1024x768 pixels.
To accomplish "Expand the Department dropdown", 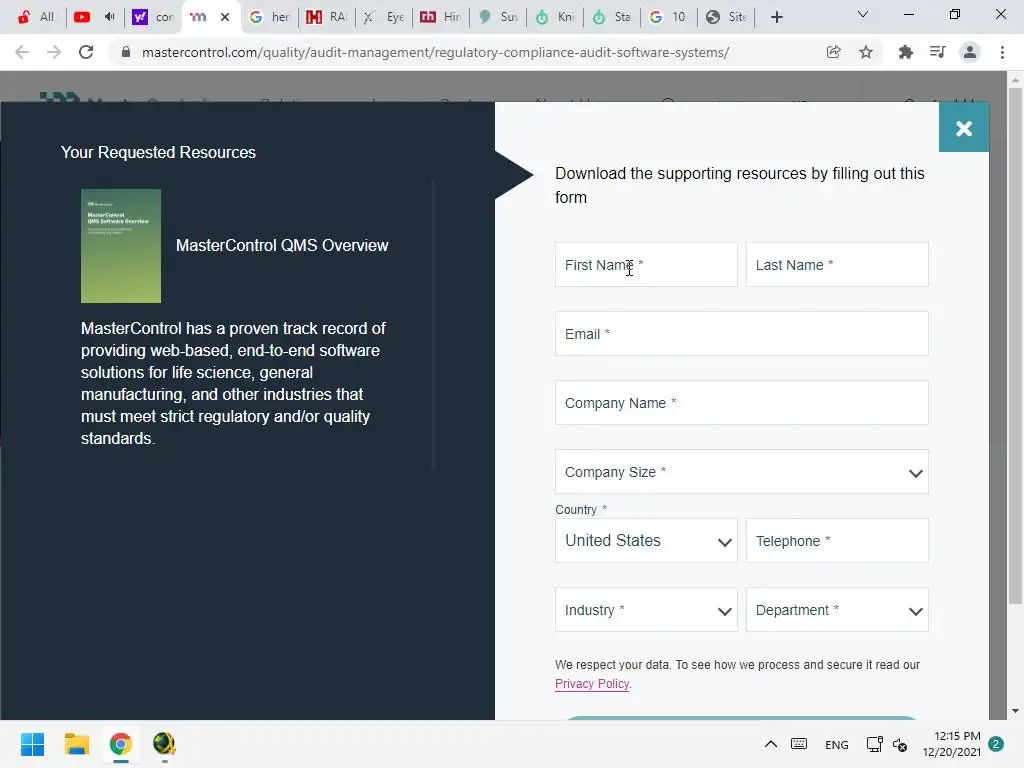I will coord(837,610).
